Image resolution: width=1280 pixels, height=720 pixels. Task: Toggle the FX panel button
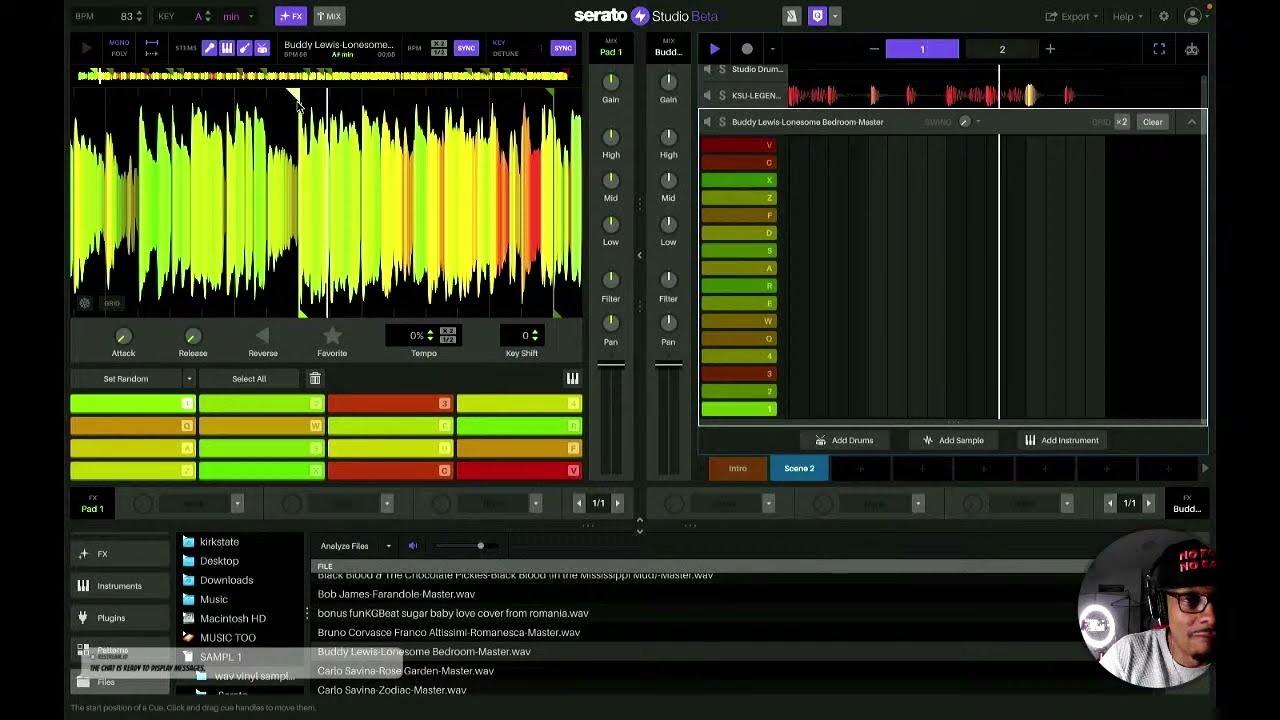point(291,16)
